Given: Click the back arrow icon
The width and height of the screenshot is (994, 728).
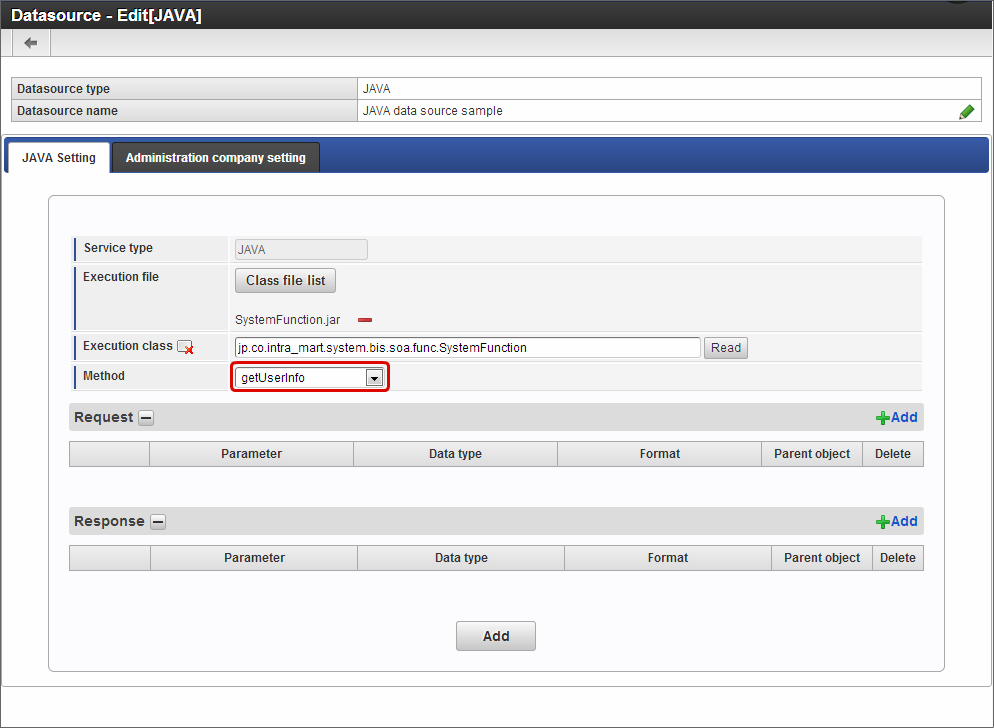Looking at the screenshot, I should [30, 43].
